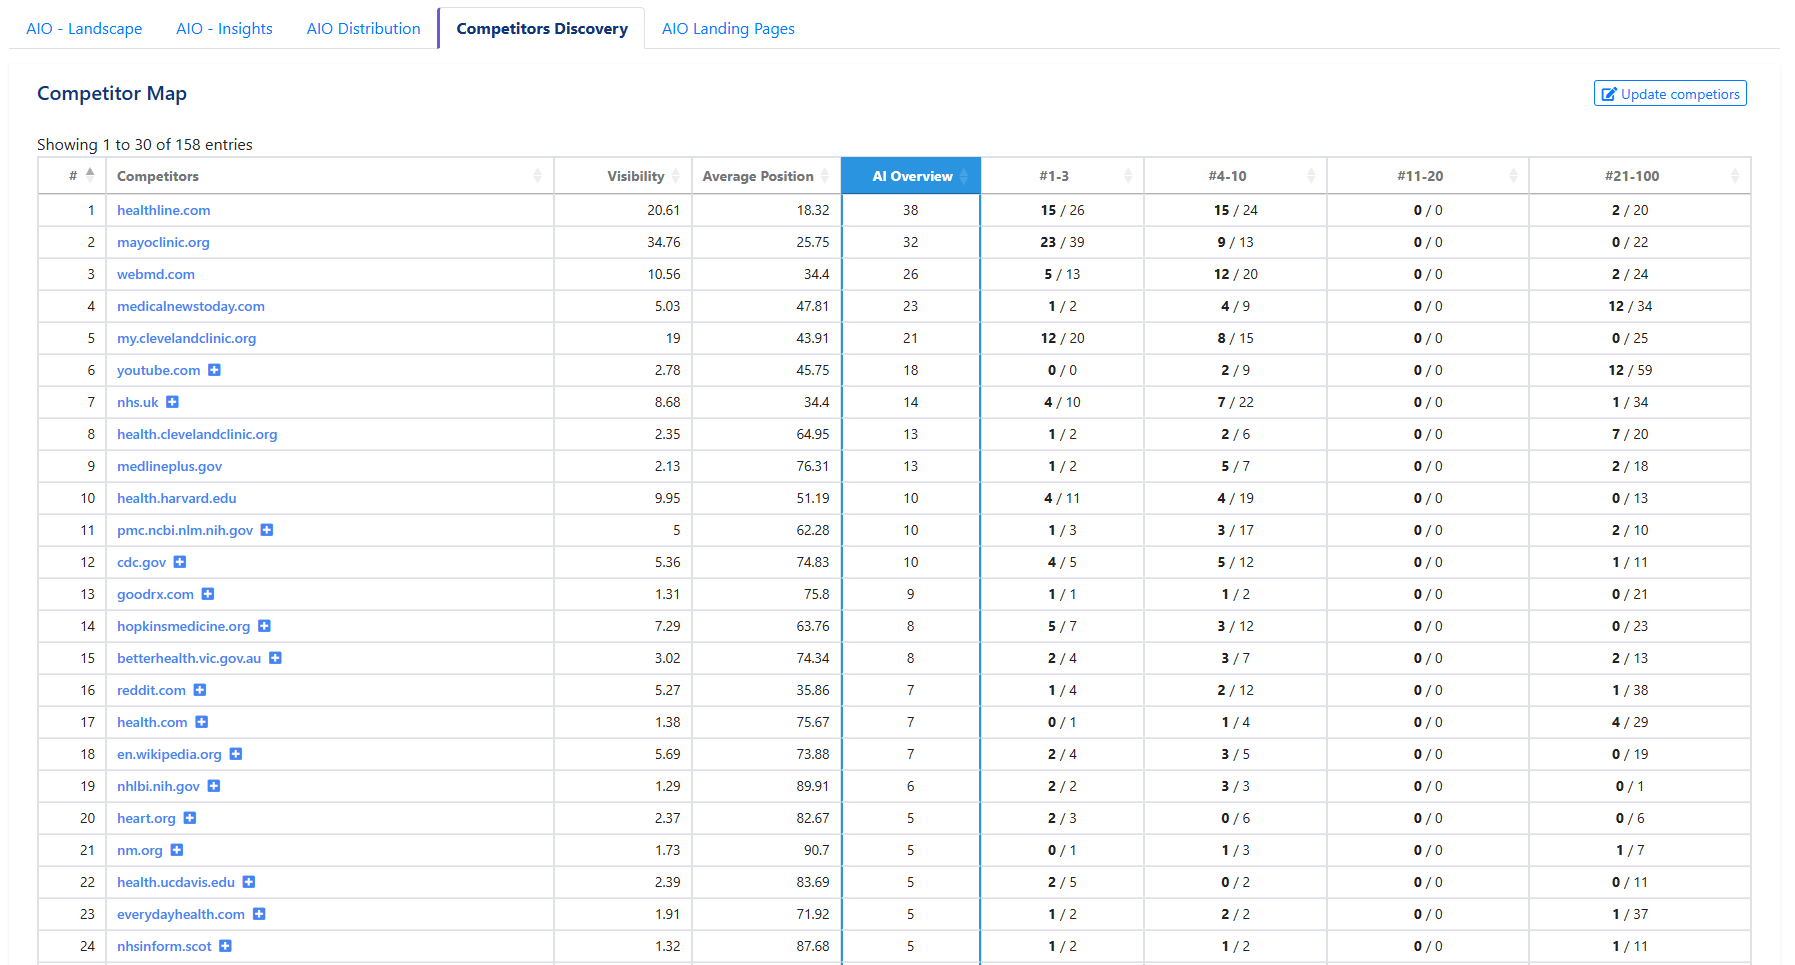Open health.clevelandclinic.org link
The image size is (1795, 965).
pyautogui.click(x=197, y=434)
